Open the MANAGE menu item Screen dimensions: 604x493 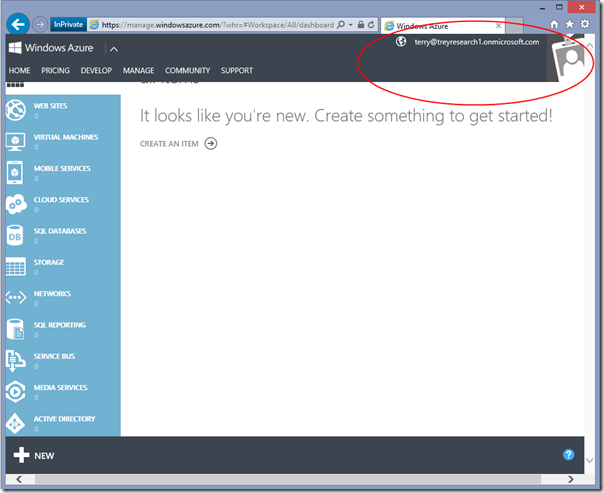tap(138, 70)
